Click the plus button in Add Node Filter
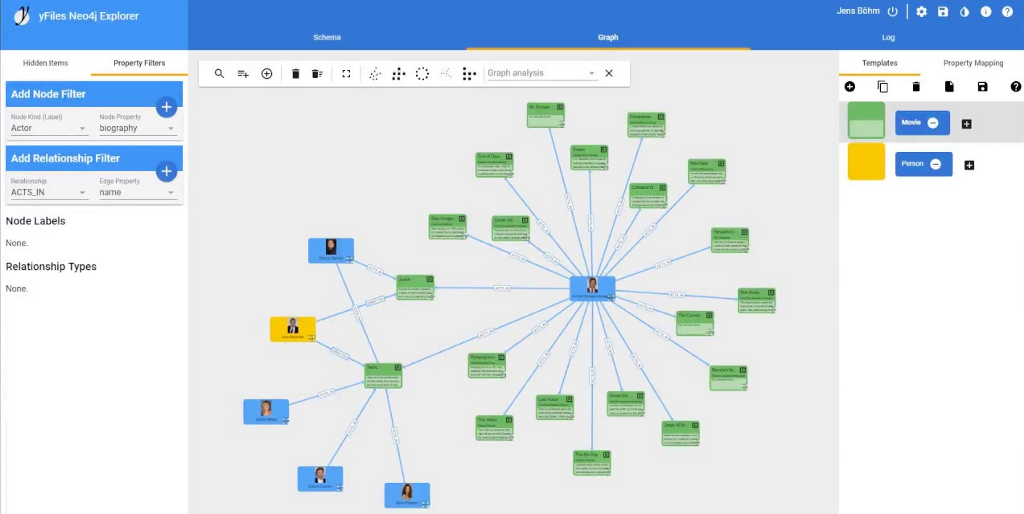The height and width of the screenshot is (514, 1024). coord(167,107)
